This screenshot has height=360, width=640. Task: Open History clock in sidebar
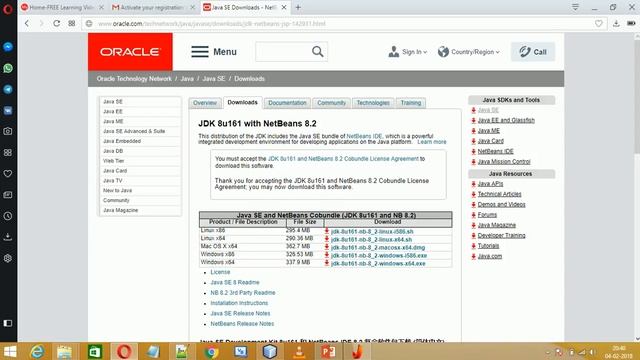(x=8, y=216)
